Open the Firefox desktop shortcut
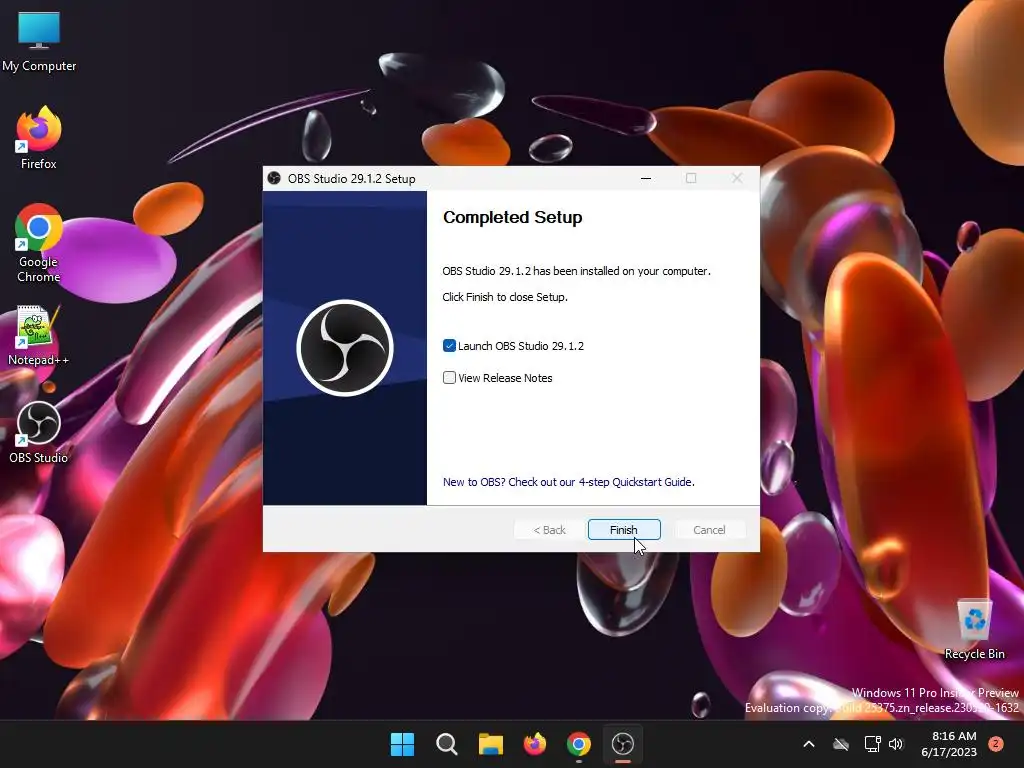The width and height of the screenshot is (1024, 768). coord(39,138)
